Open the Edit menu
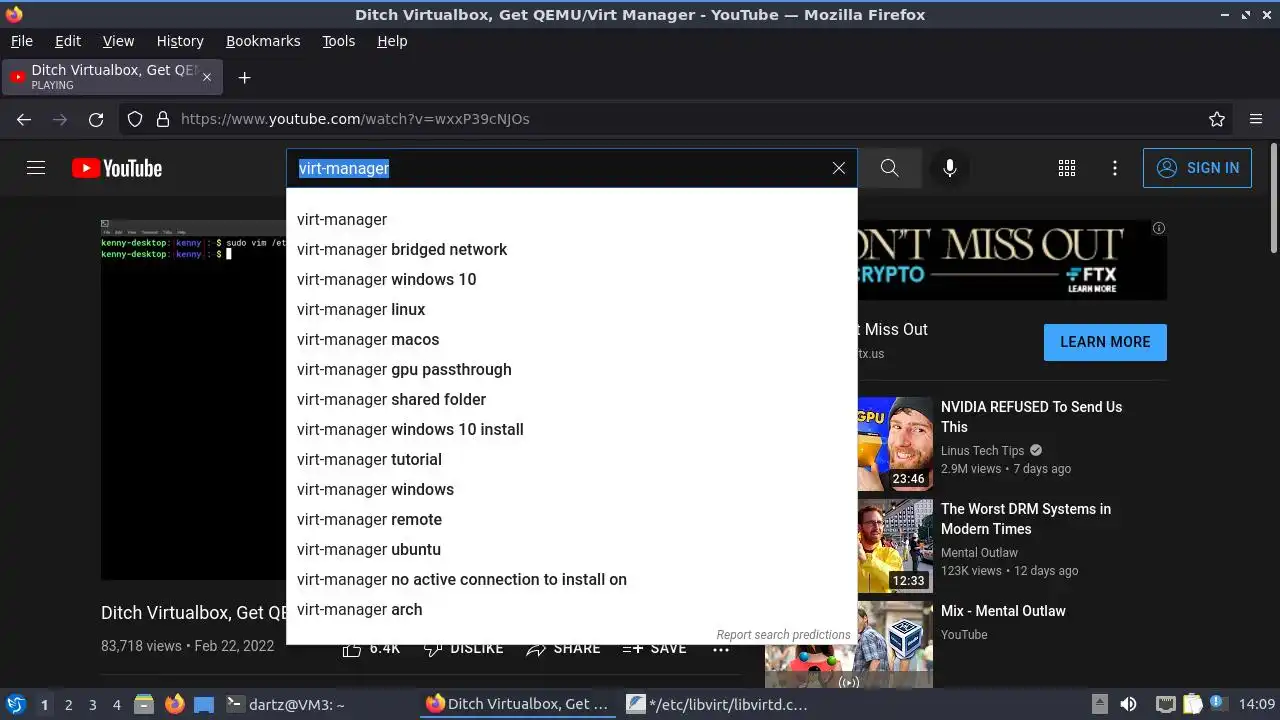This screenshot has width=1280, height=720. click(x=68, y=41)
